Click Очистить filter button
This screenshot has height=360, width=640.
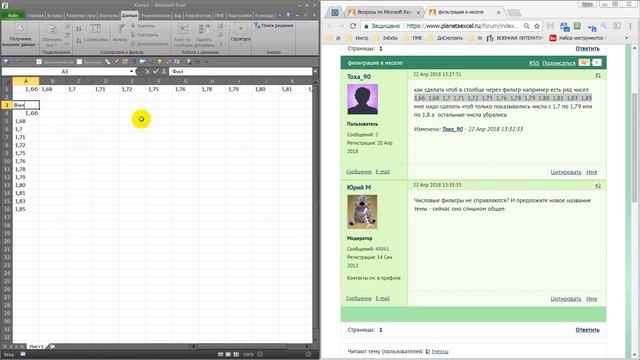[143, 26]
